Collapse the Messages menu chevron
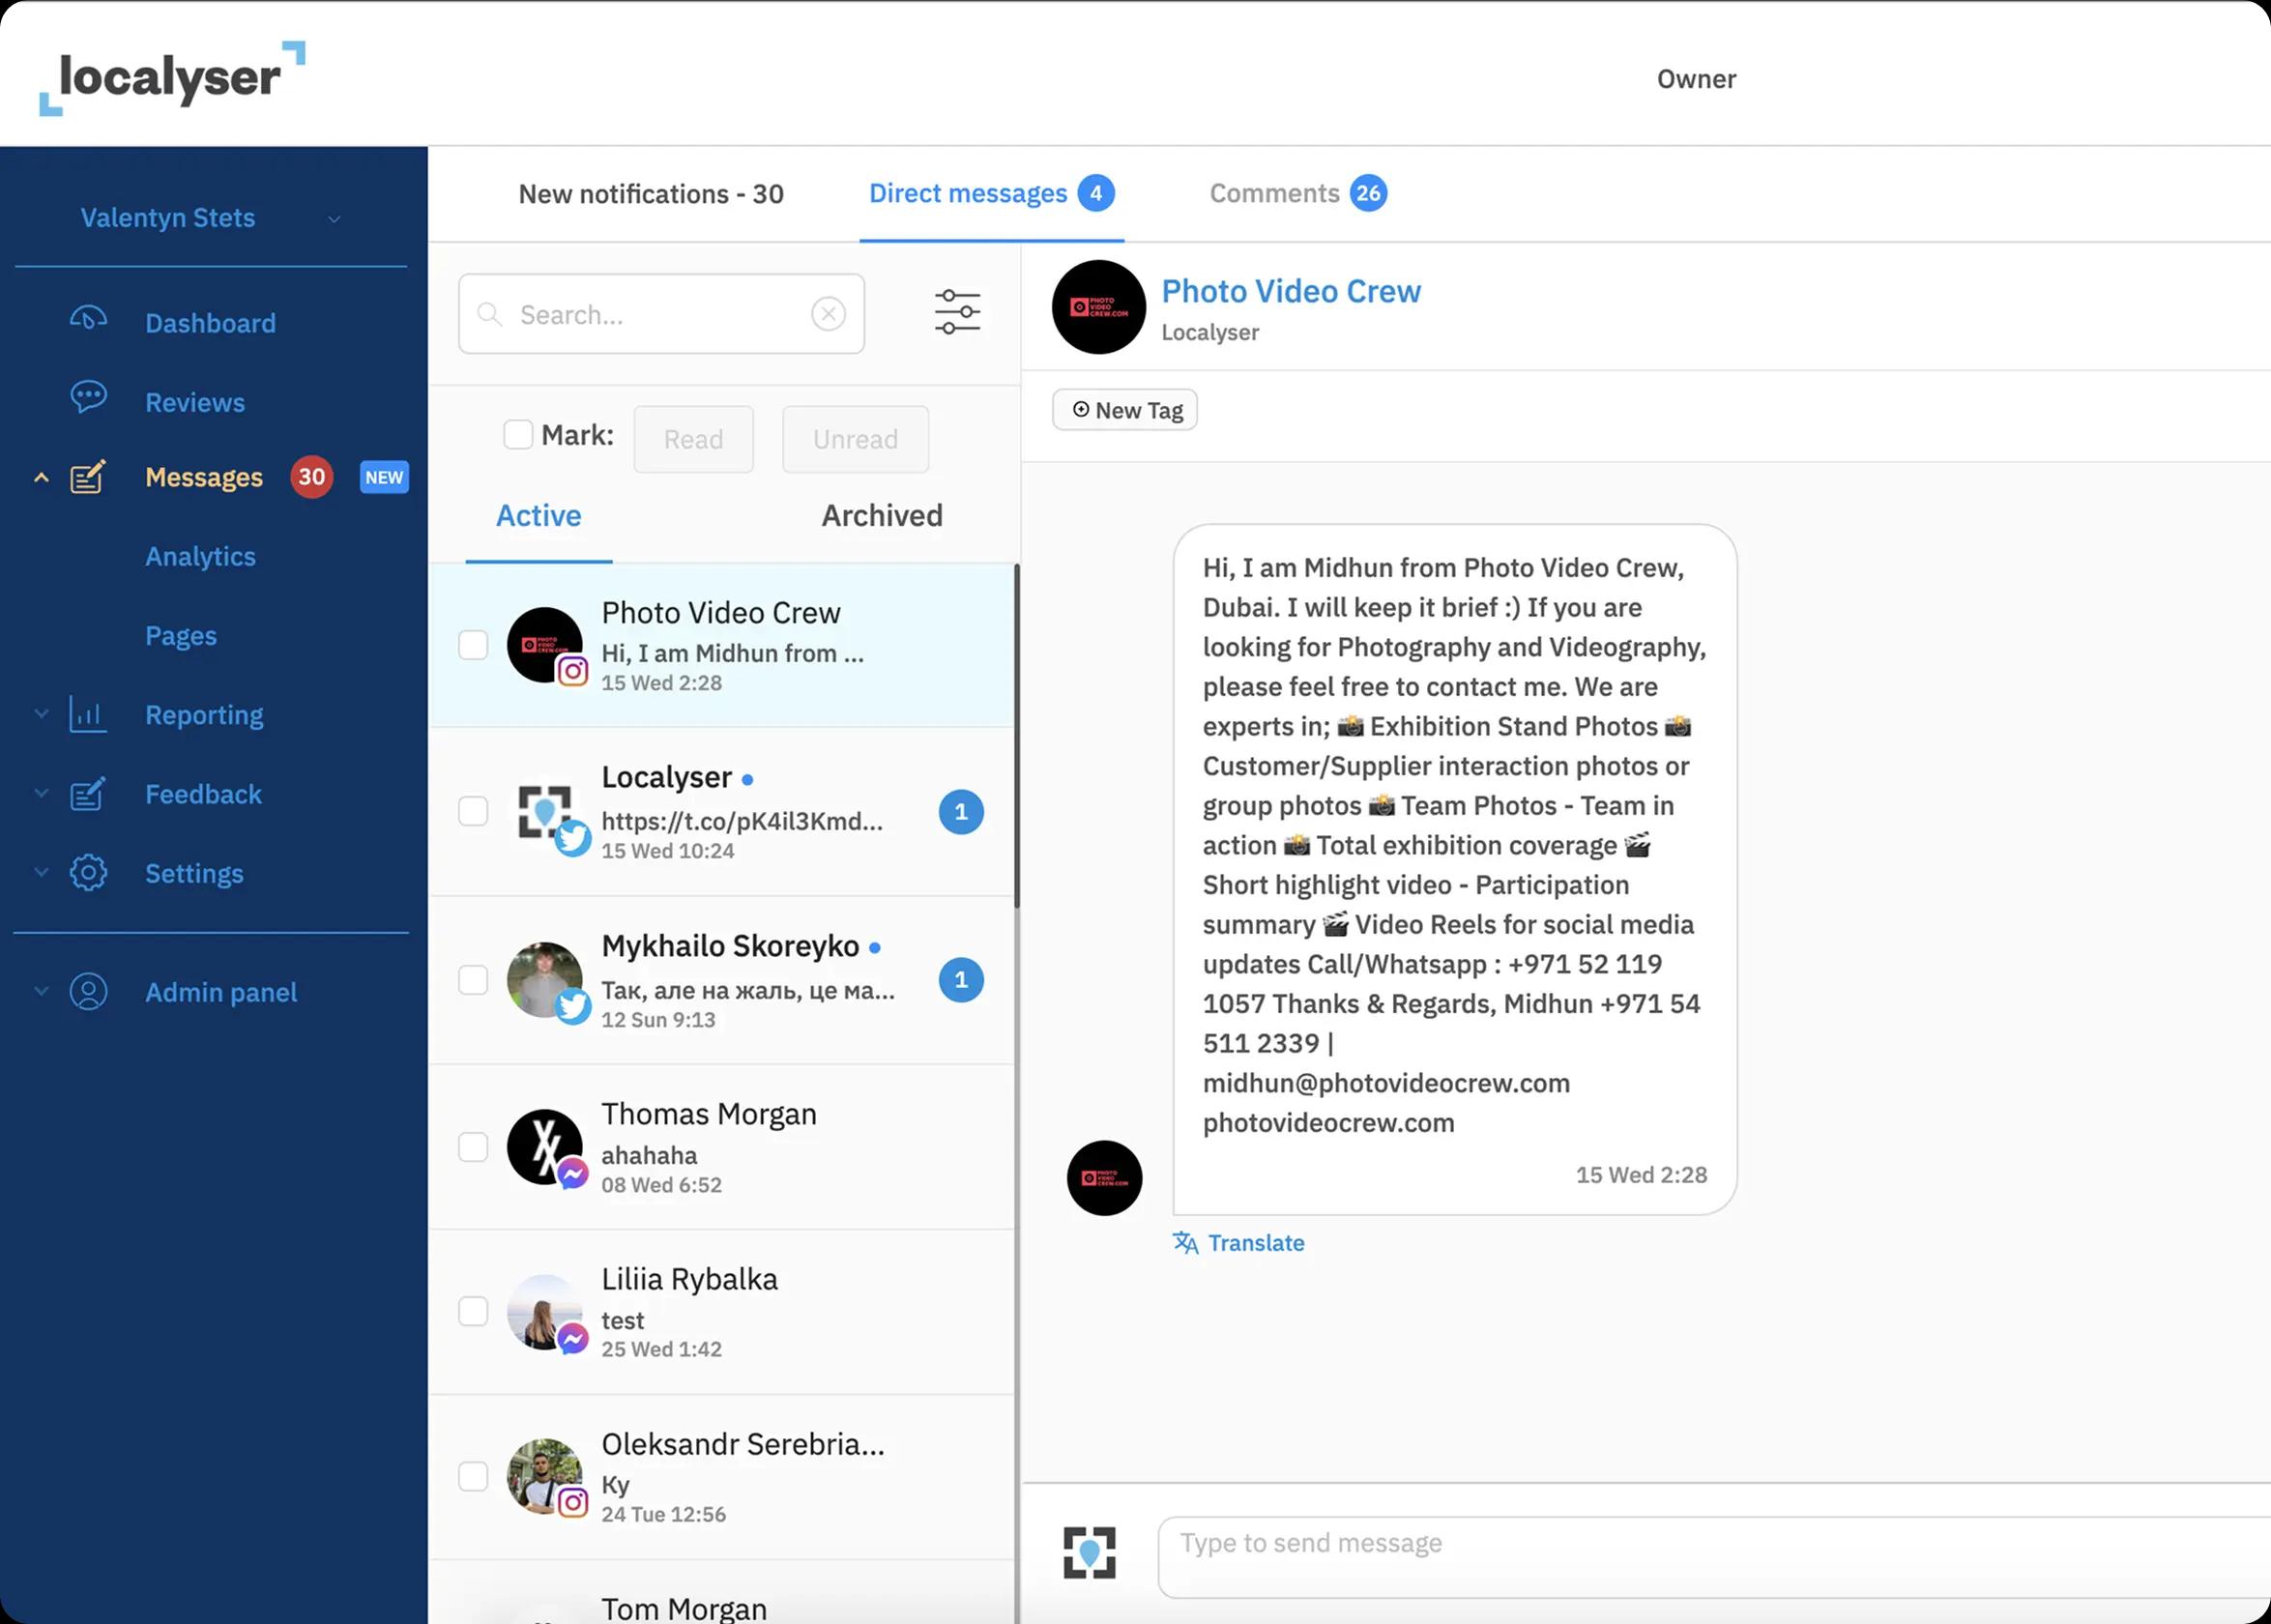This screenshot has height=1624, width=2271. tap(41, 478)
